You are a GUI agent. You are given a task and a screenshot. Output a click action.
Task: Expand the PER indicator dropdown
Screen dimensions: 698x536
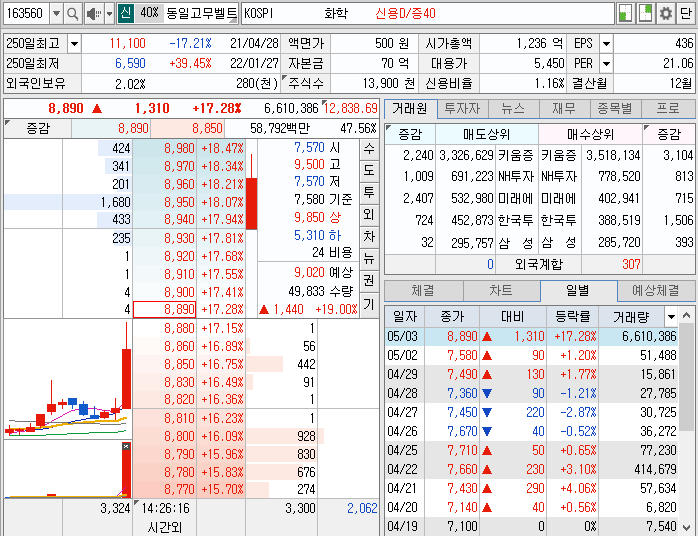point(606,64)
